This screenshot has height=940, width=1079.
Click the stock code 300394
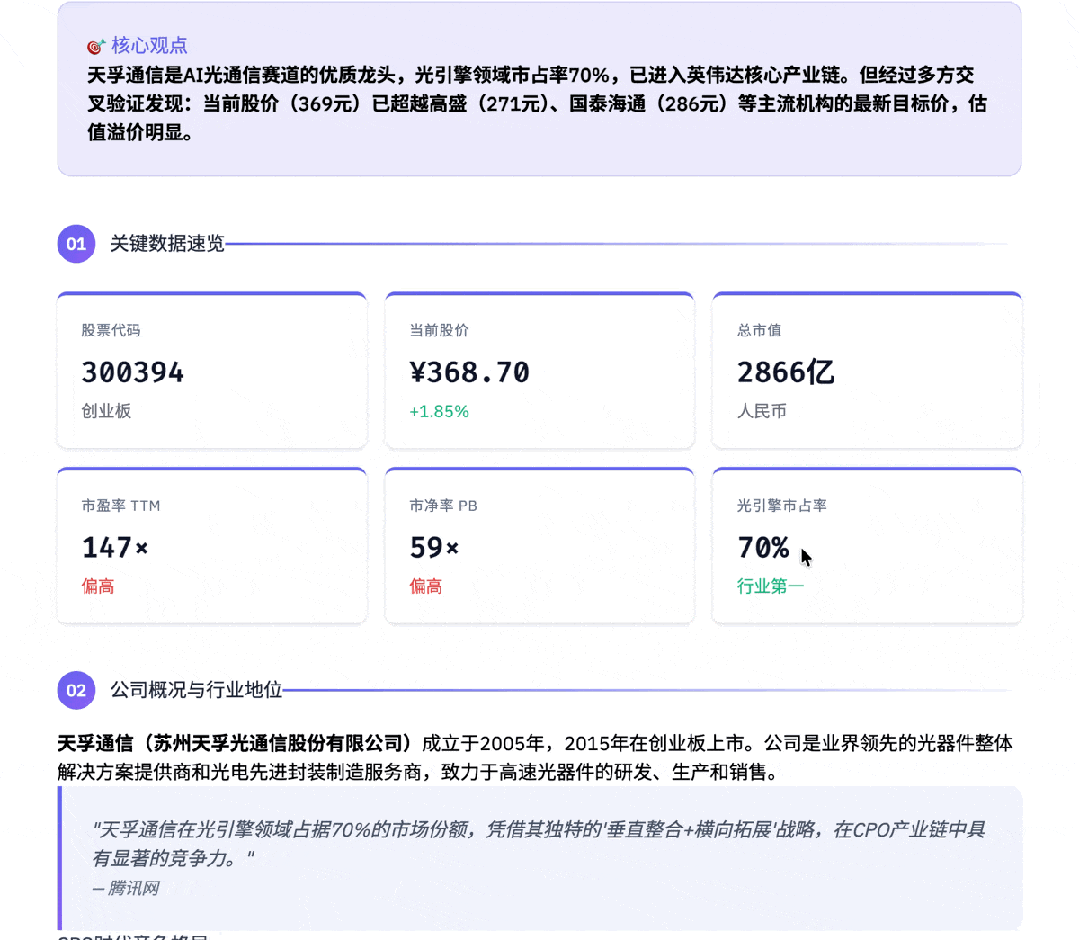click(x=133, y=373)
